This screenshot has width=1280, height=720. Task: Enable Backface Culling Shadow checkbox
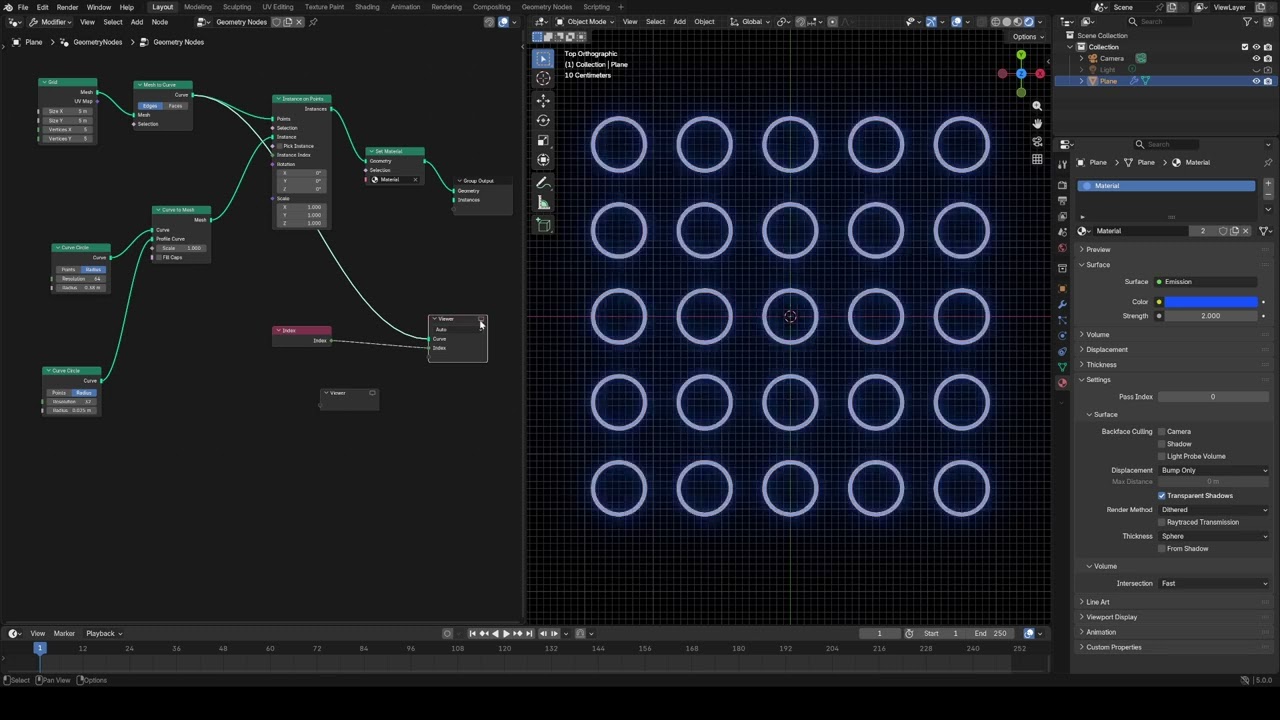click(1162, 444)
